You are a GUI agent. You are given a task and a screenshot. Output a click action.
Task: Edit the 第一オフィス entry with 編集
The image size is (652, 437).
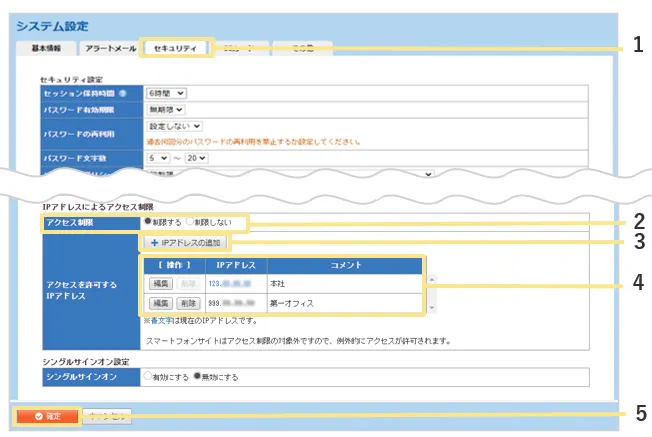click(161, 301)
